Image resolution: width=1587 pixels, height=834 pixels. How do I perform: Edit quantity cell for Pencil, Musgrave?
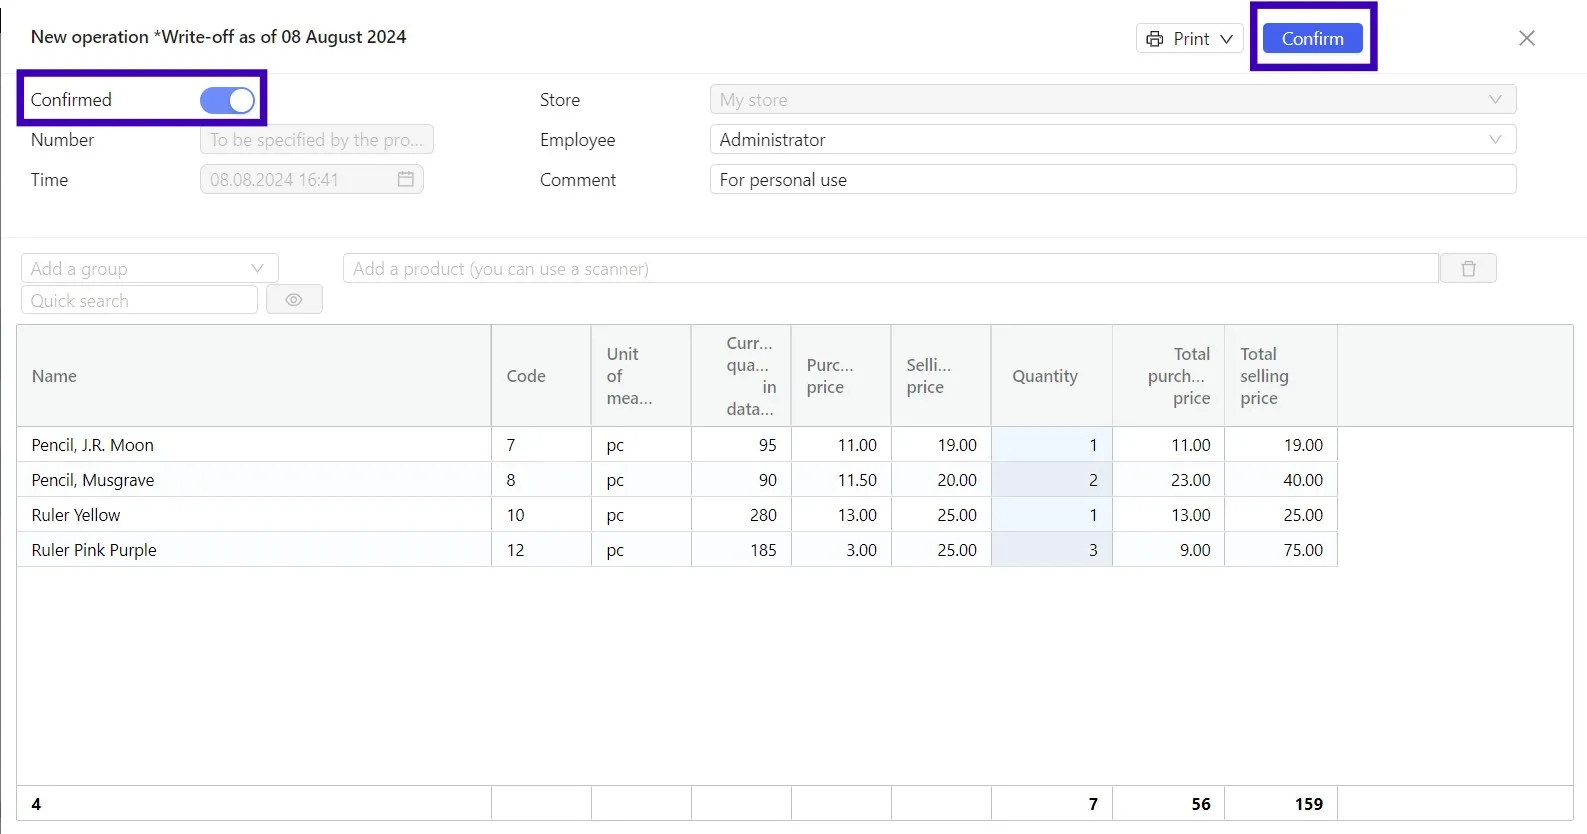point(1051,480)
